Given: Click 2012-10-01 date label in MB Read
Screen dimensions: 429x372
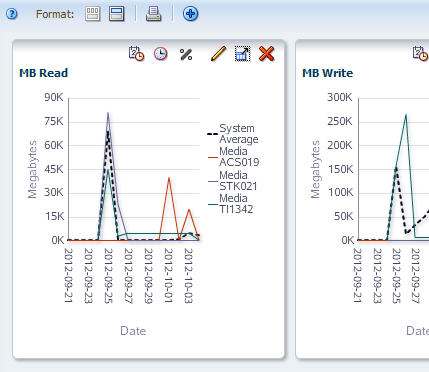Looking at the screenshot, I should [x=168, y=276].
